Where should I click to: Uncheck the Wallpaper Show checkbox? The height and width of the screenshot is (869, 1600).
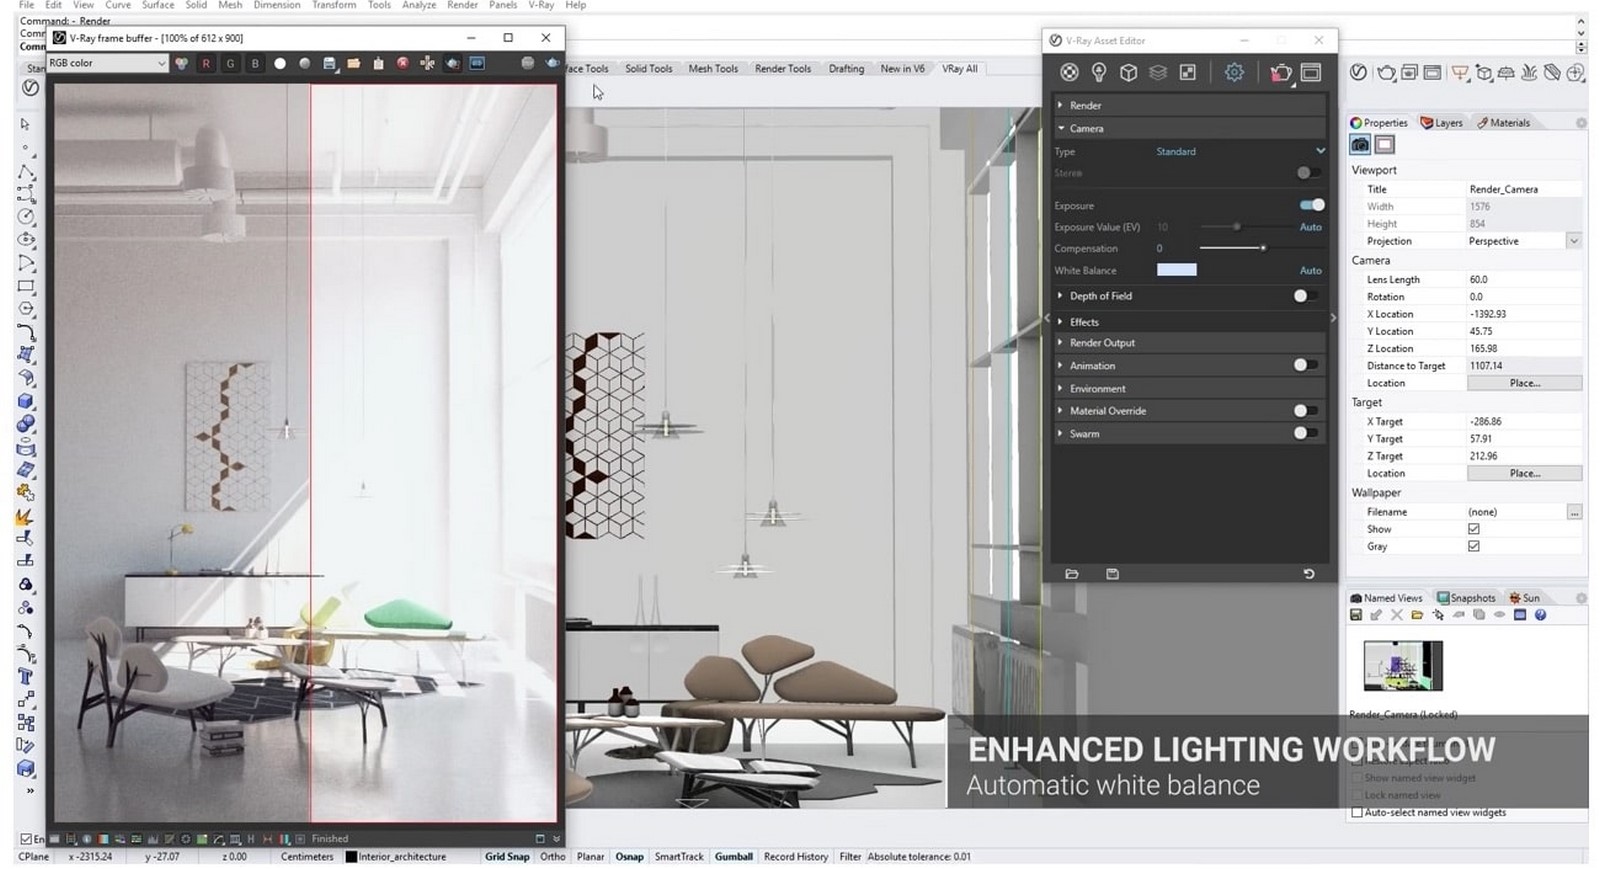[x=1473, y=529]
